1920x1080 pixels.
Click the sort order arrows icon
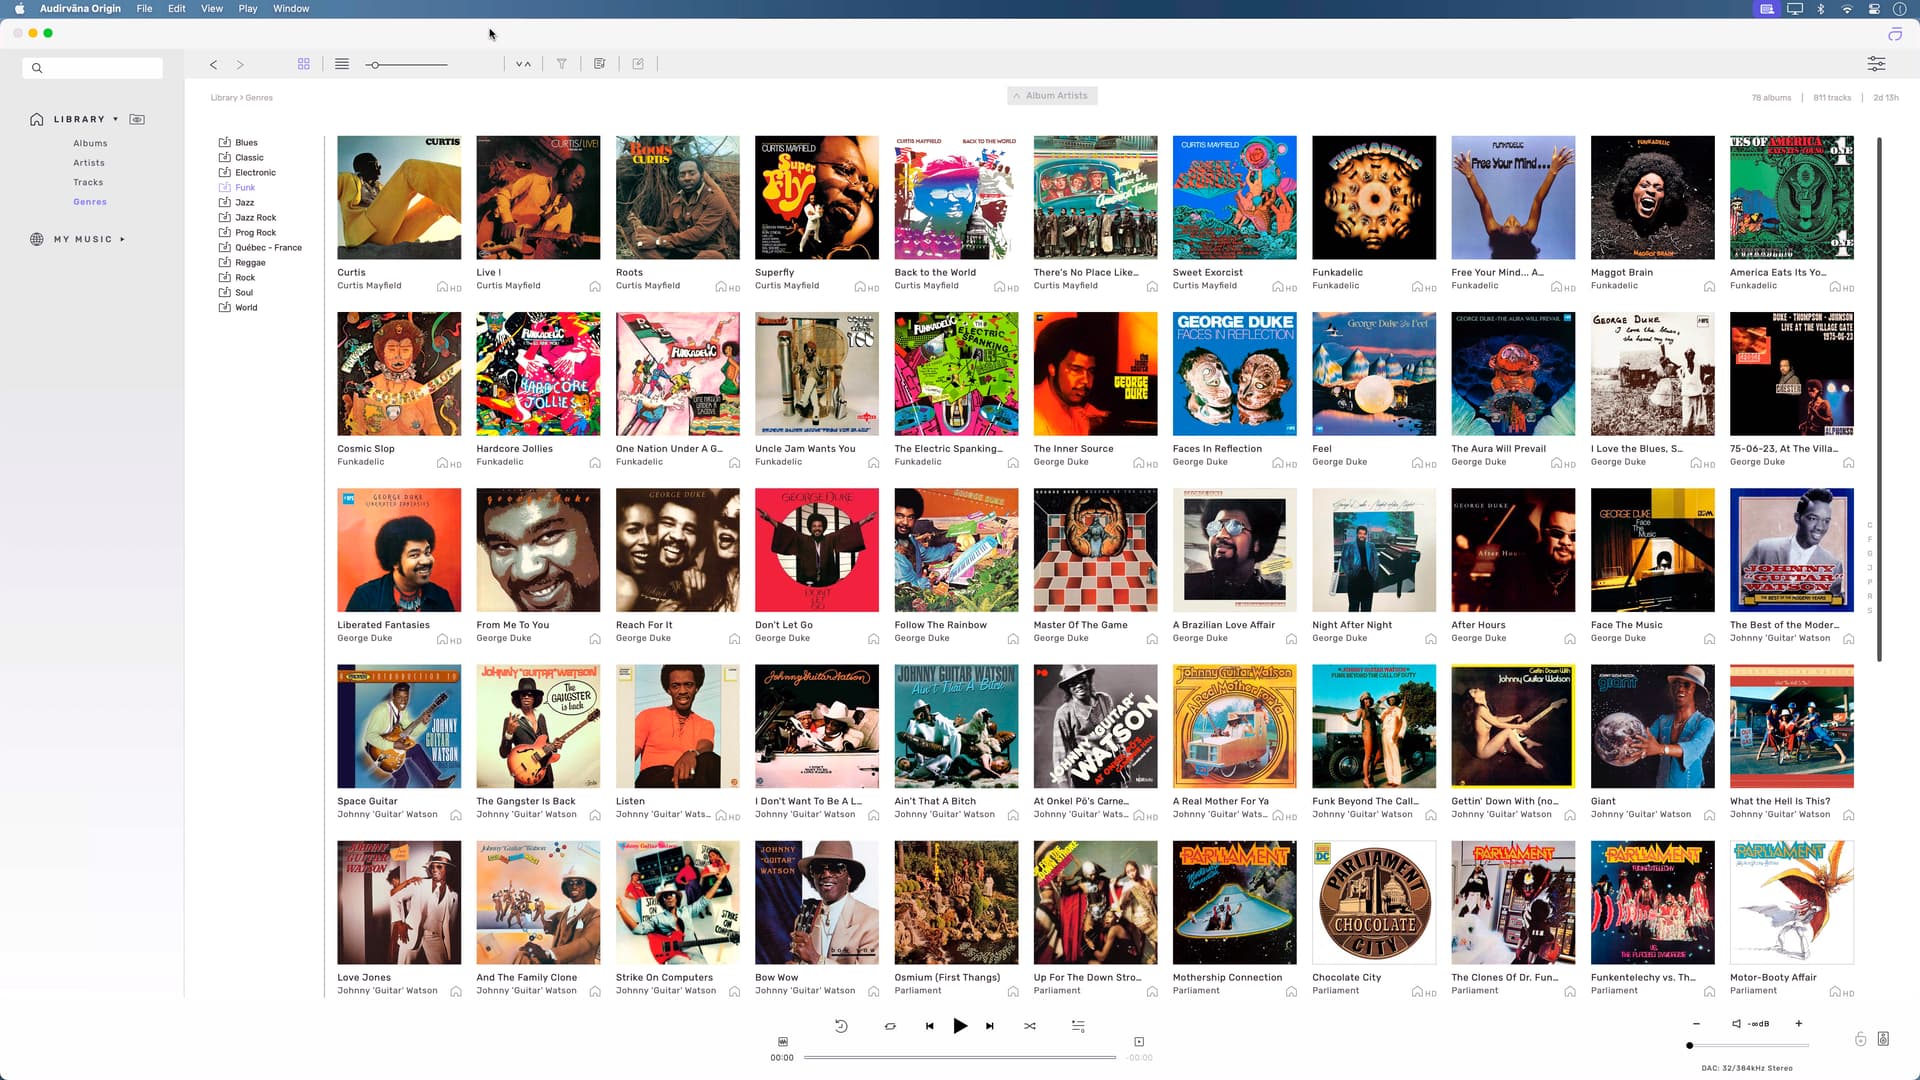pyautogui.click(x=523, y=64)
